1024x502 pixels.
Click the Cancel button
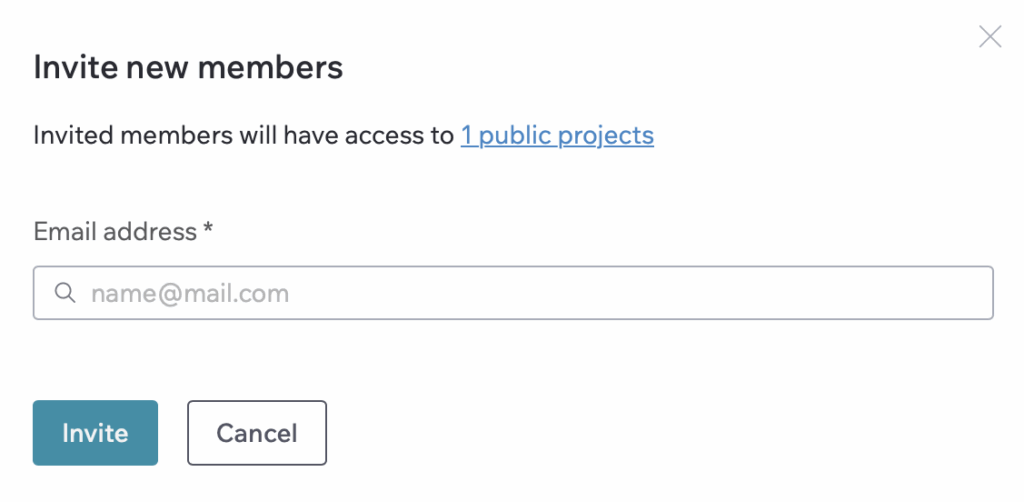[257, 433]
